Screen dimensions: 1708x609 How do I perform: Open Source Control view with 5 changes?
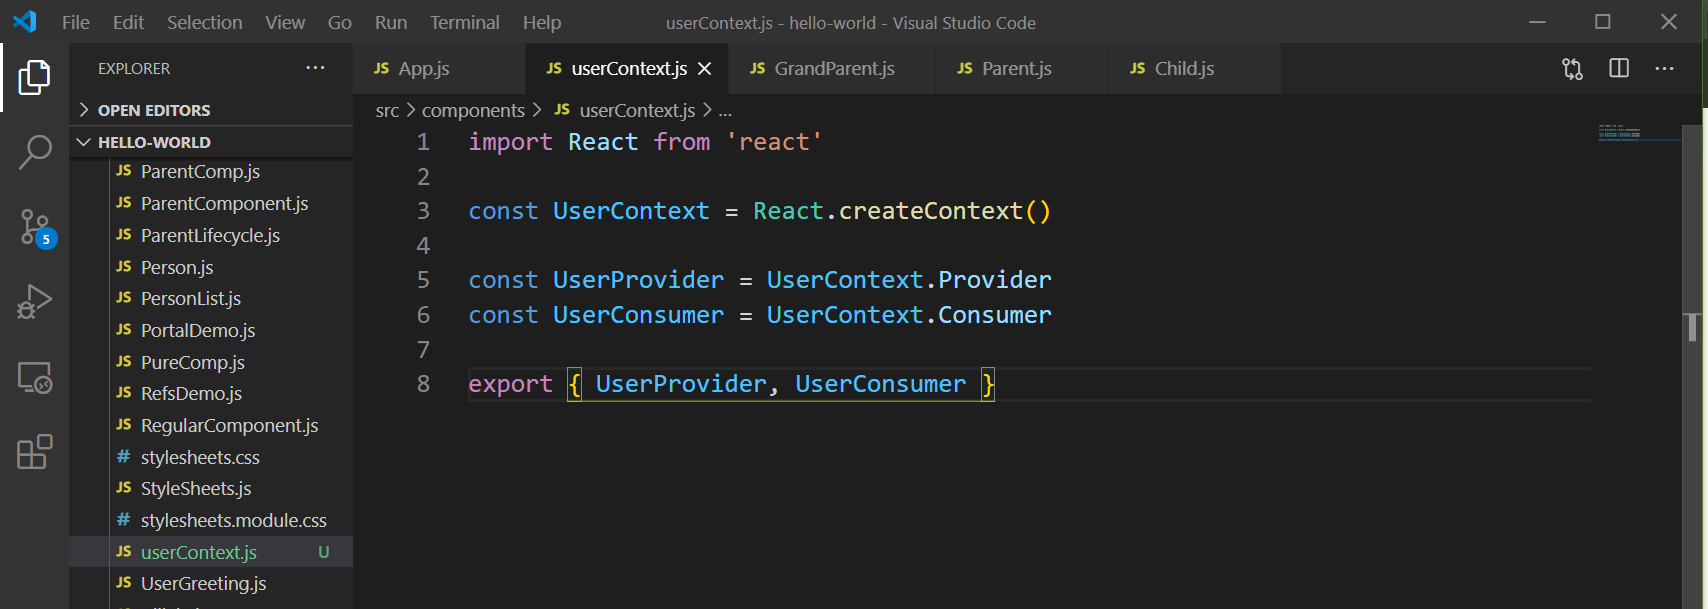coord(37,228)
